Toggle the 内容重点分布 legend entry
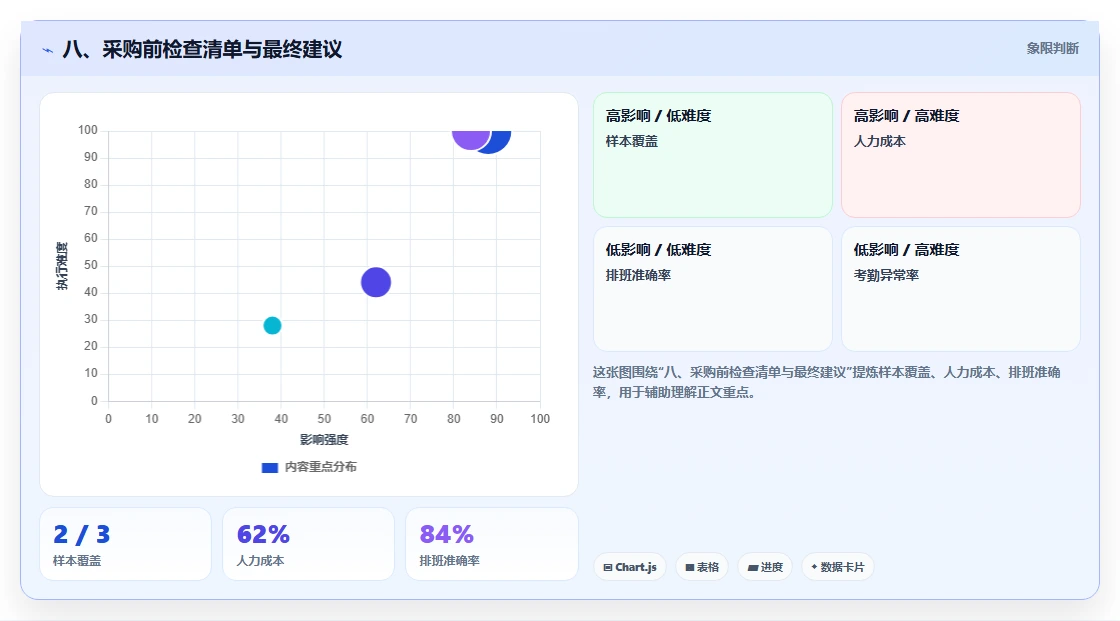Viewport: 1120px width, 621px height. 309,467
